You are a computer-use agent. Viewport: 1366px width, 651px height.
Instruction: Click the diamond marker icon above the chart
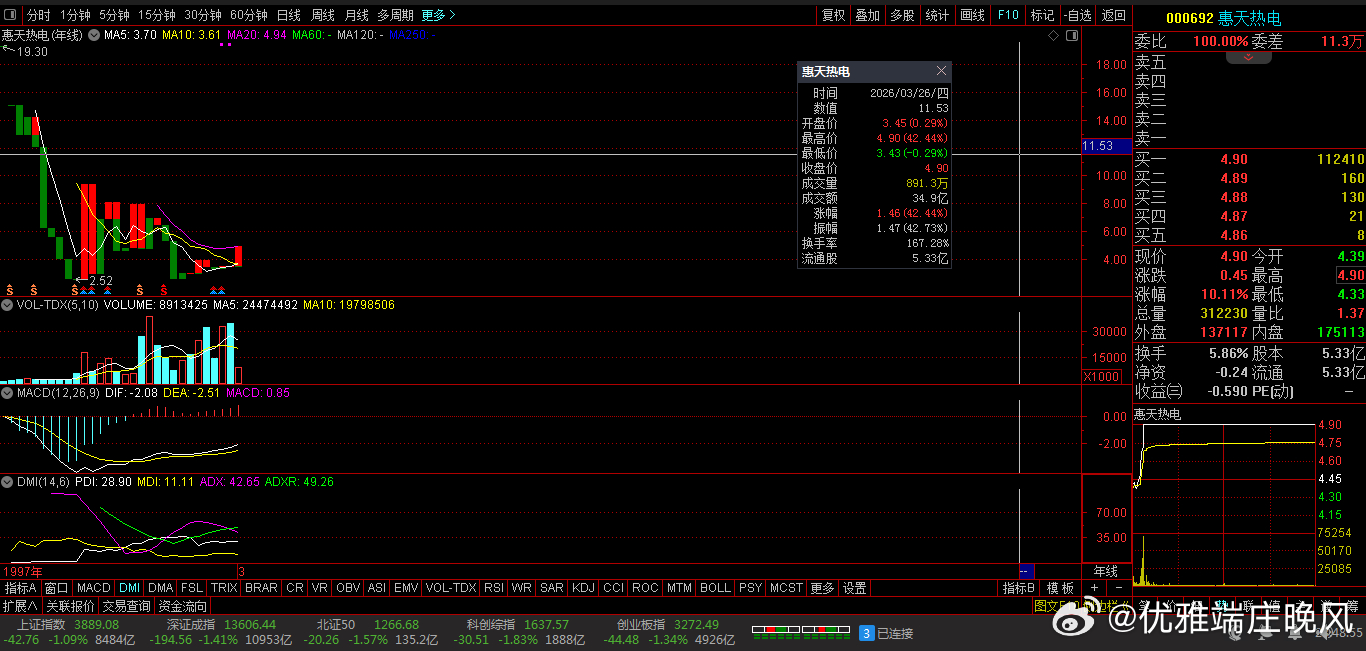coord(1053,35)
